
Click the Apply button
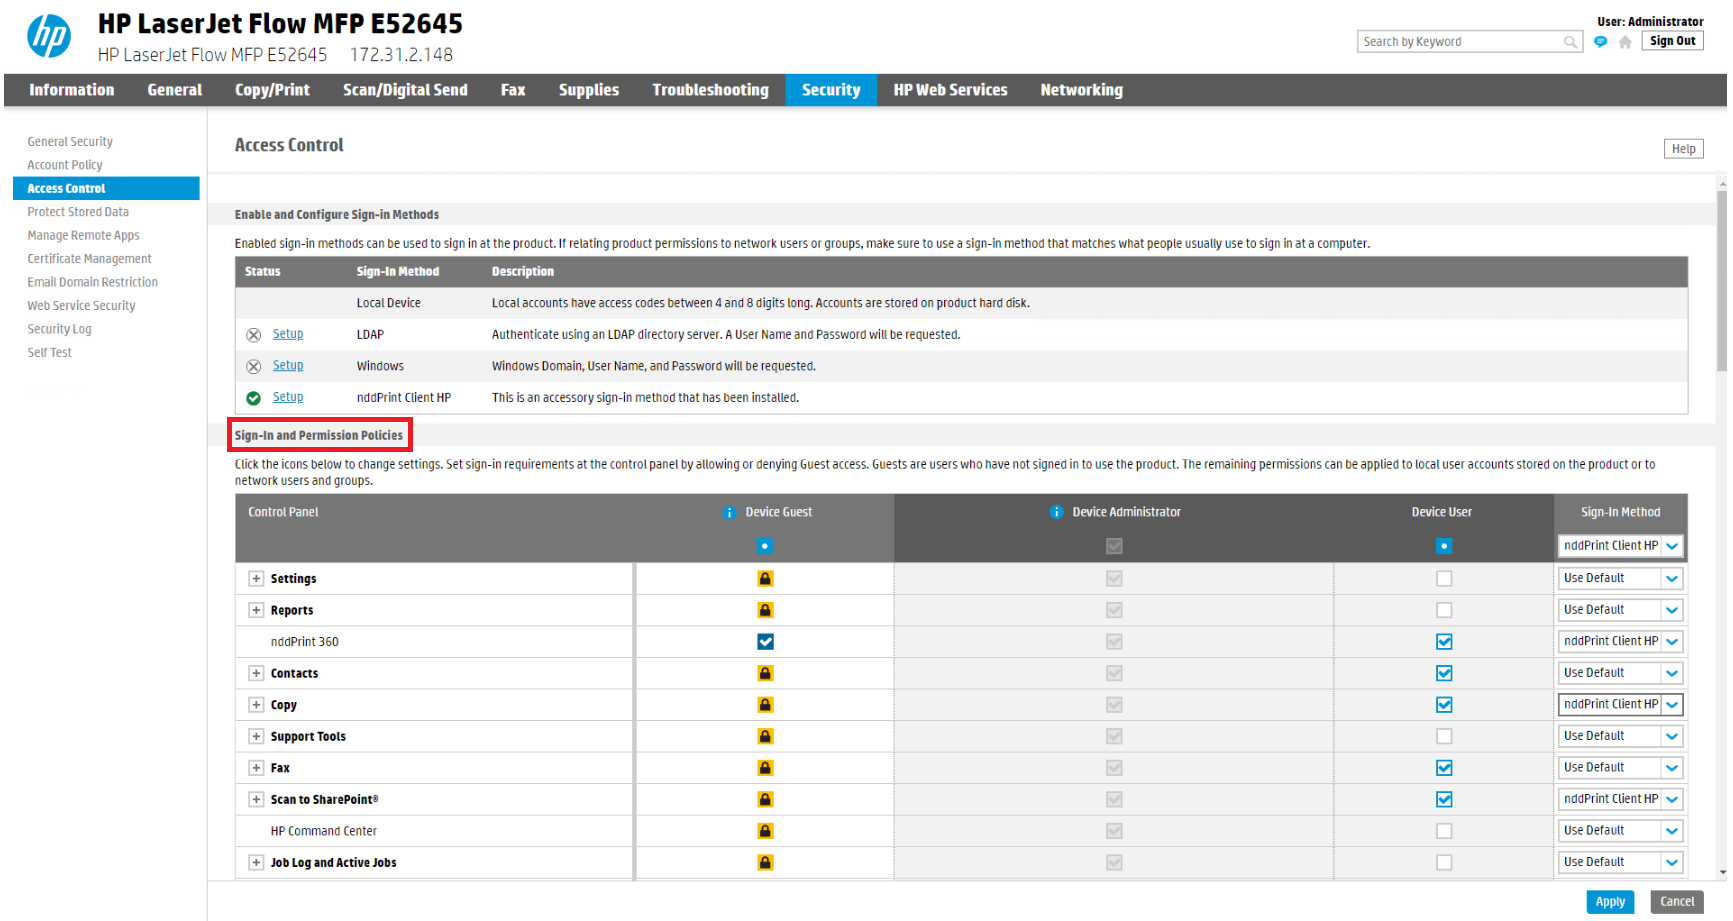pos(1609,902)
